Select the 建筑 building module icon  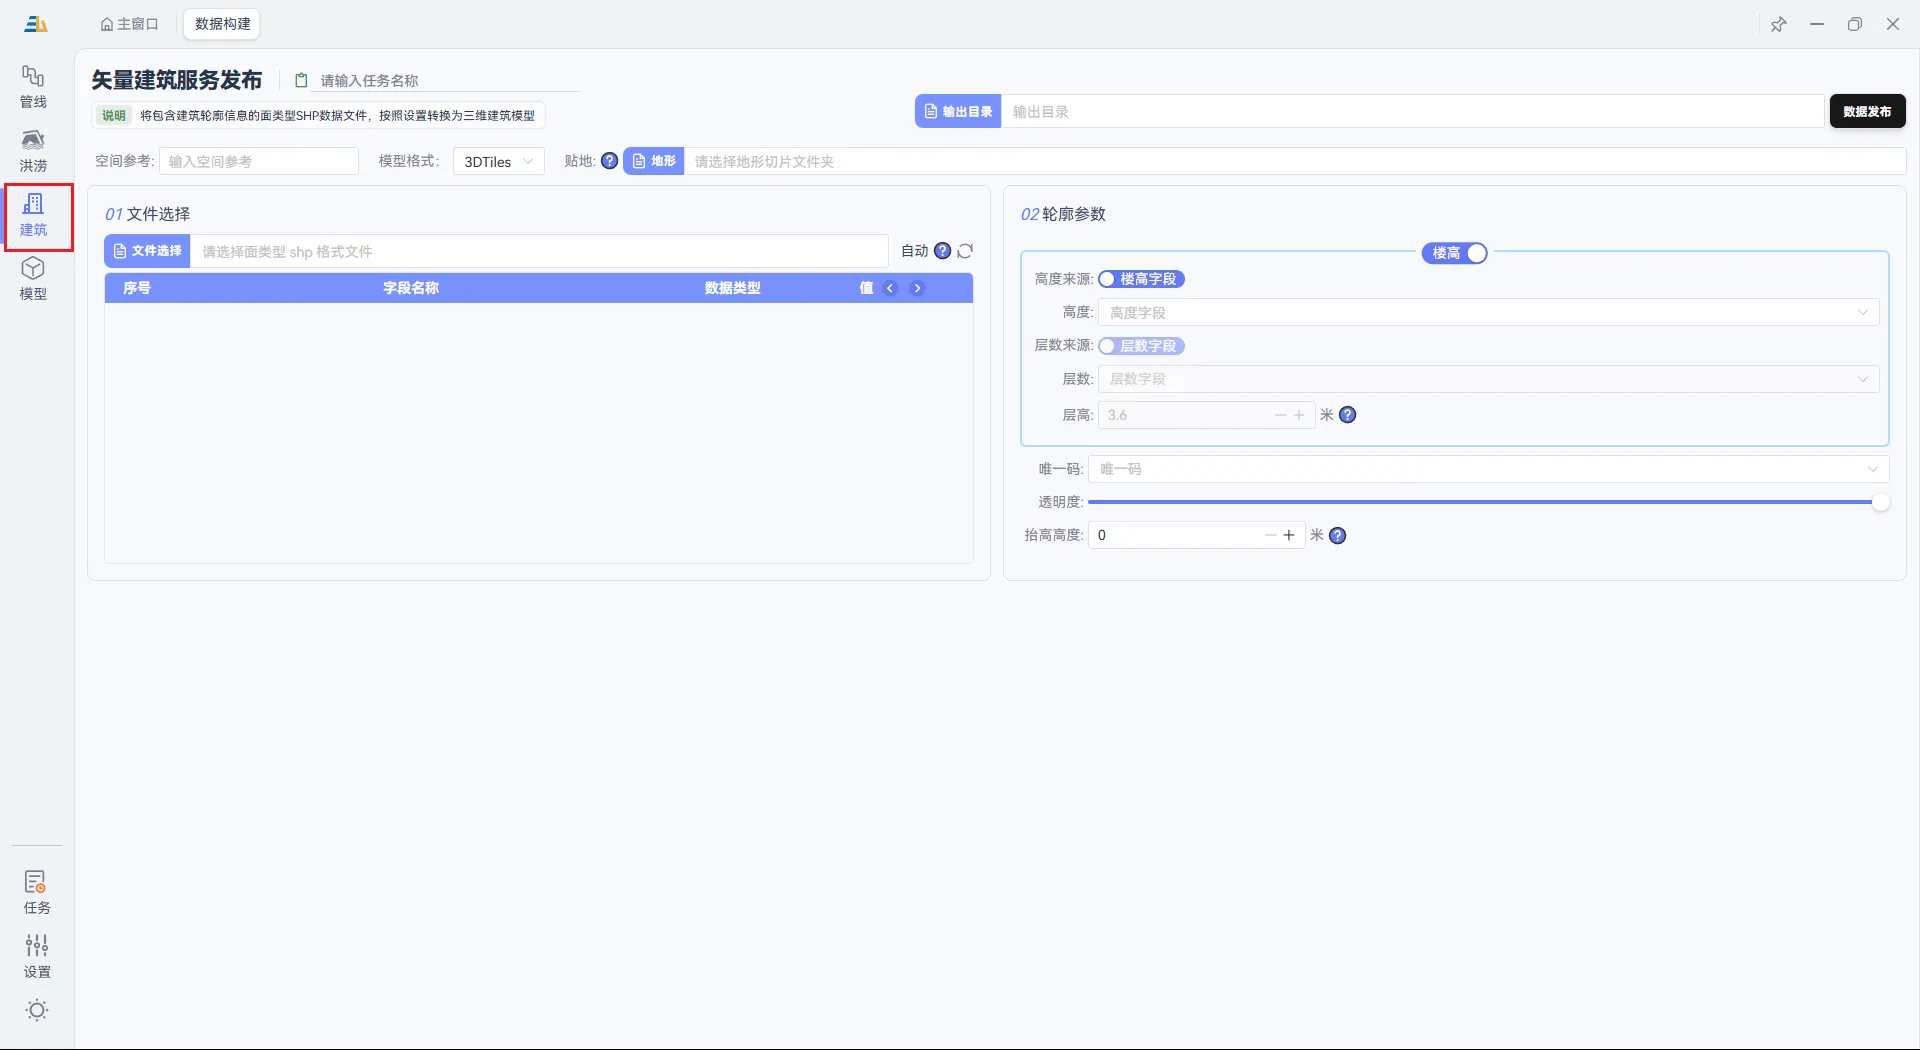click(33, 215)
